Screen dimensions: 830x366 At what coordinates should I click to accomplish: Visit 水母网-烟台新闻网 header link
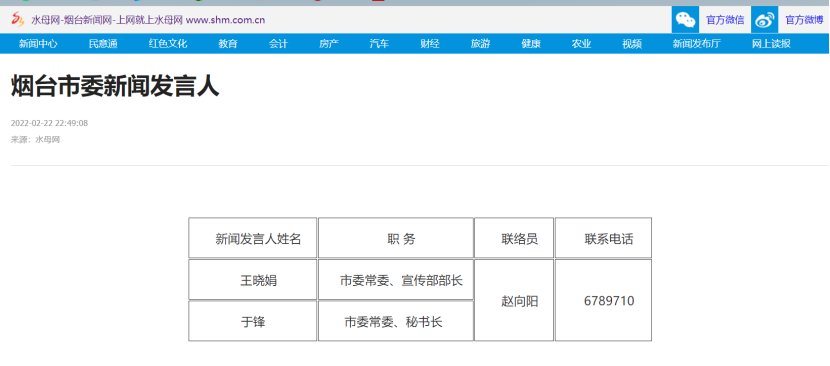(148, 20)
